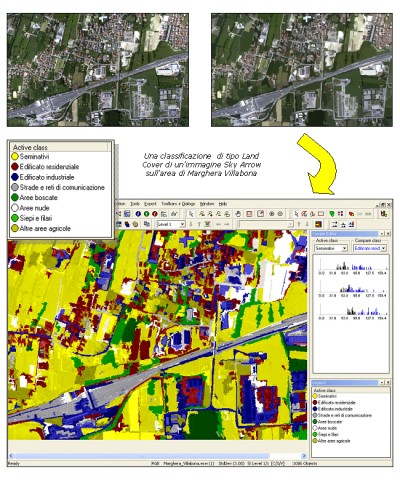Click the zoom out magnifier icon

[280, 214]
